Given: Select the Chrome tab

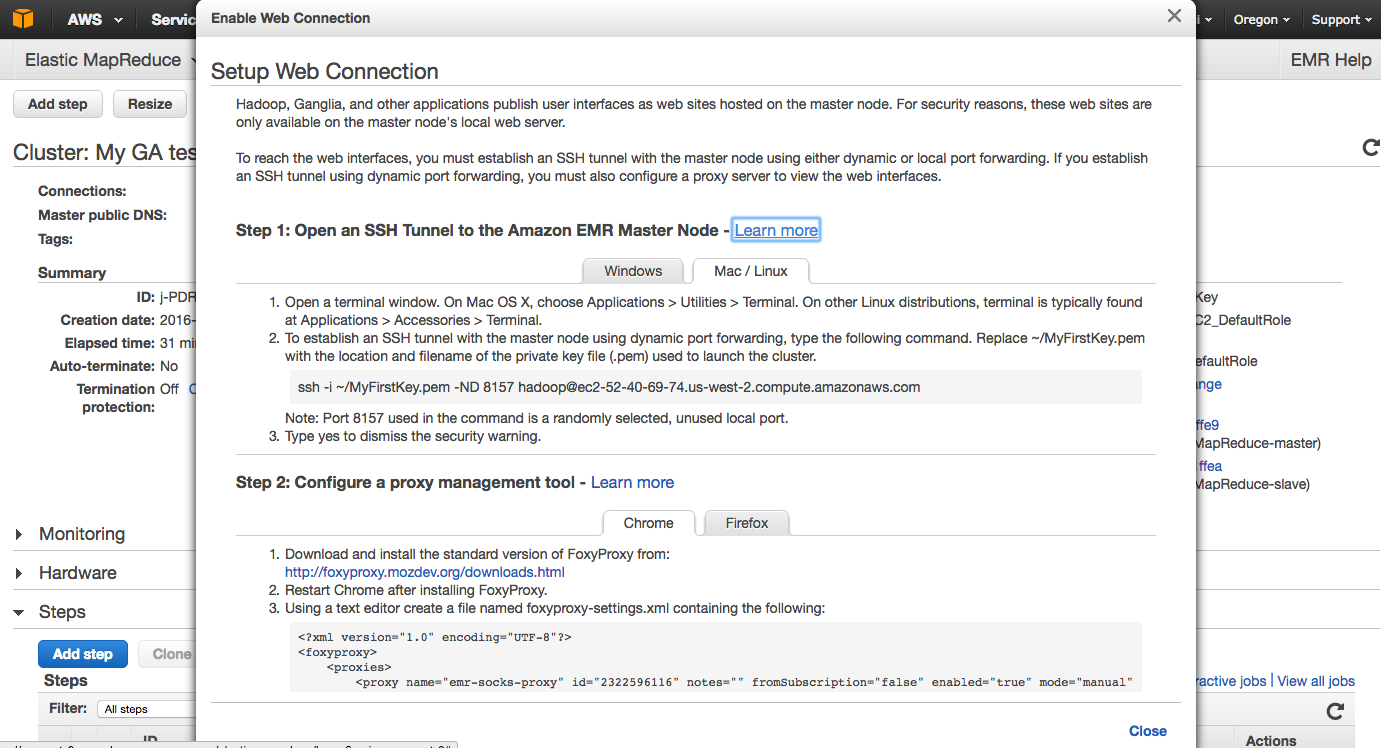Looking at the screenshot, I should 648,523.
